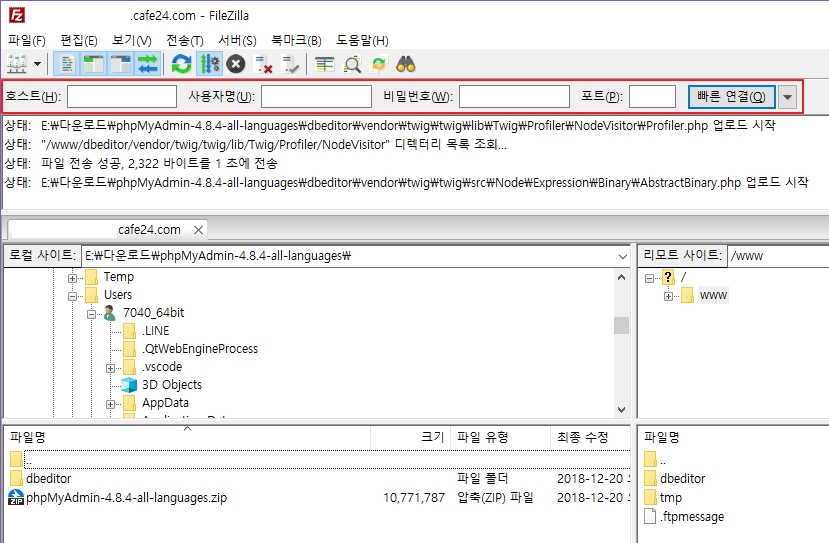This screenshot has height=543, width=829.
Task: Open the 파일(F) menu
Action: 26,40
